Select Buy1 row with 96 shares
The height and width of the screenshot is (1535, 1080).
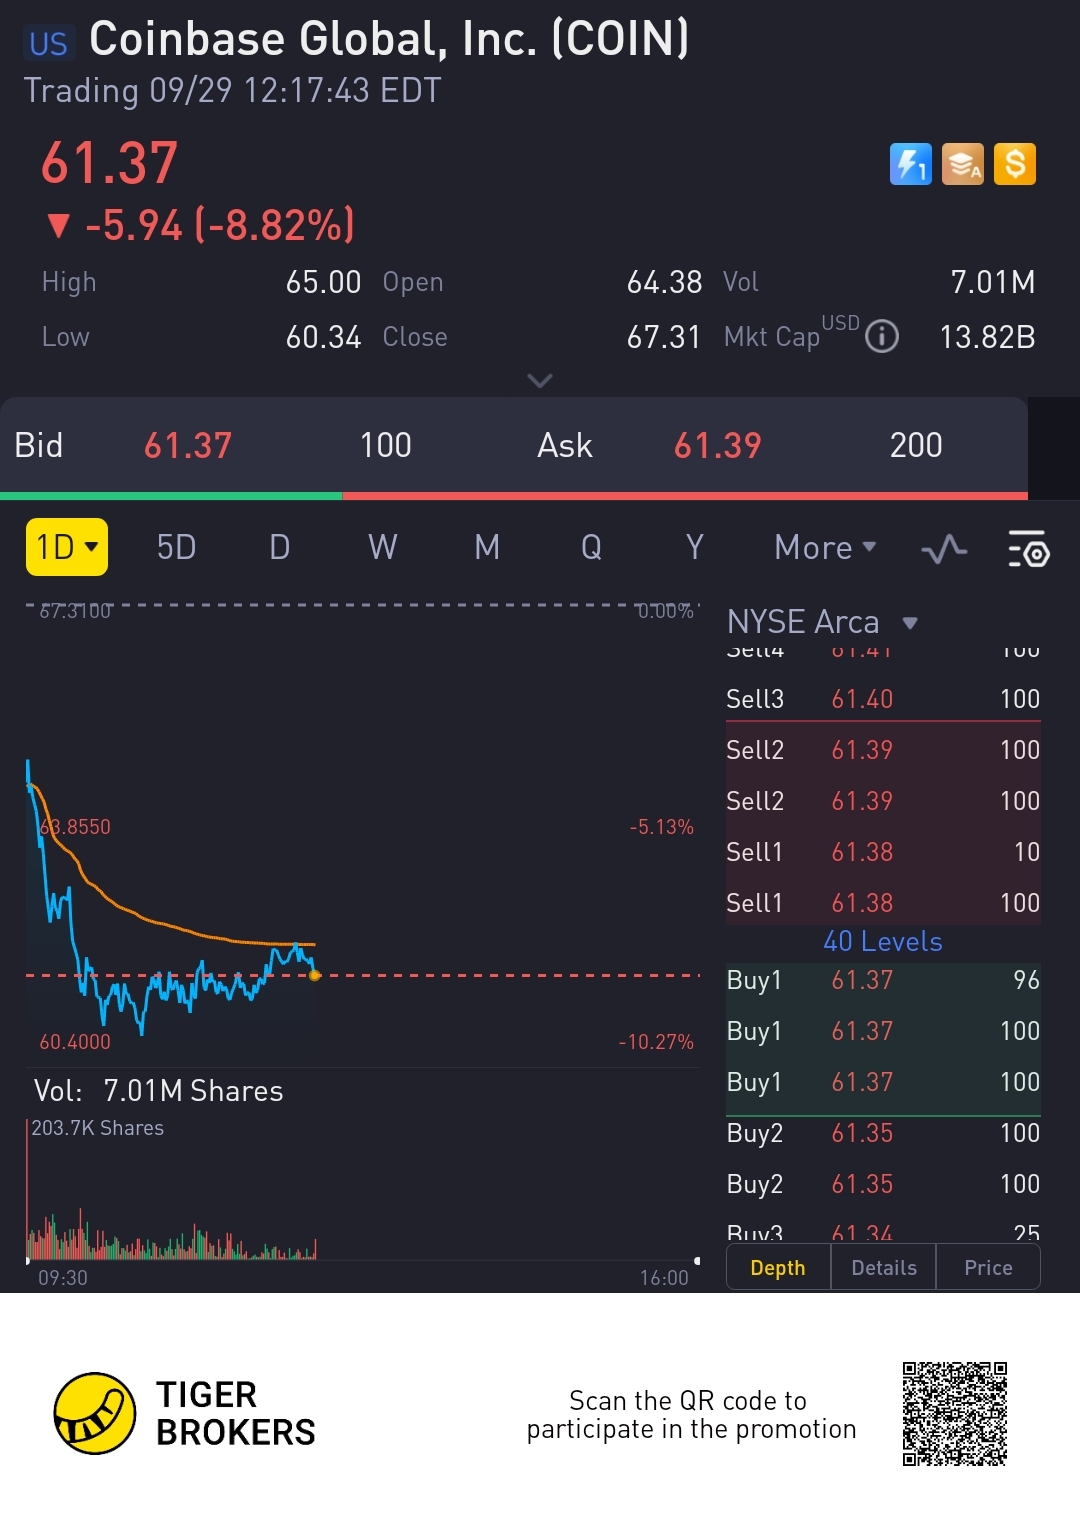(883, 980)
